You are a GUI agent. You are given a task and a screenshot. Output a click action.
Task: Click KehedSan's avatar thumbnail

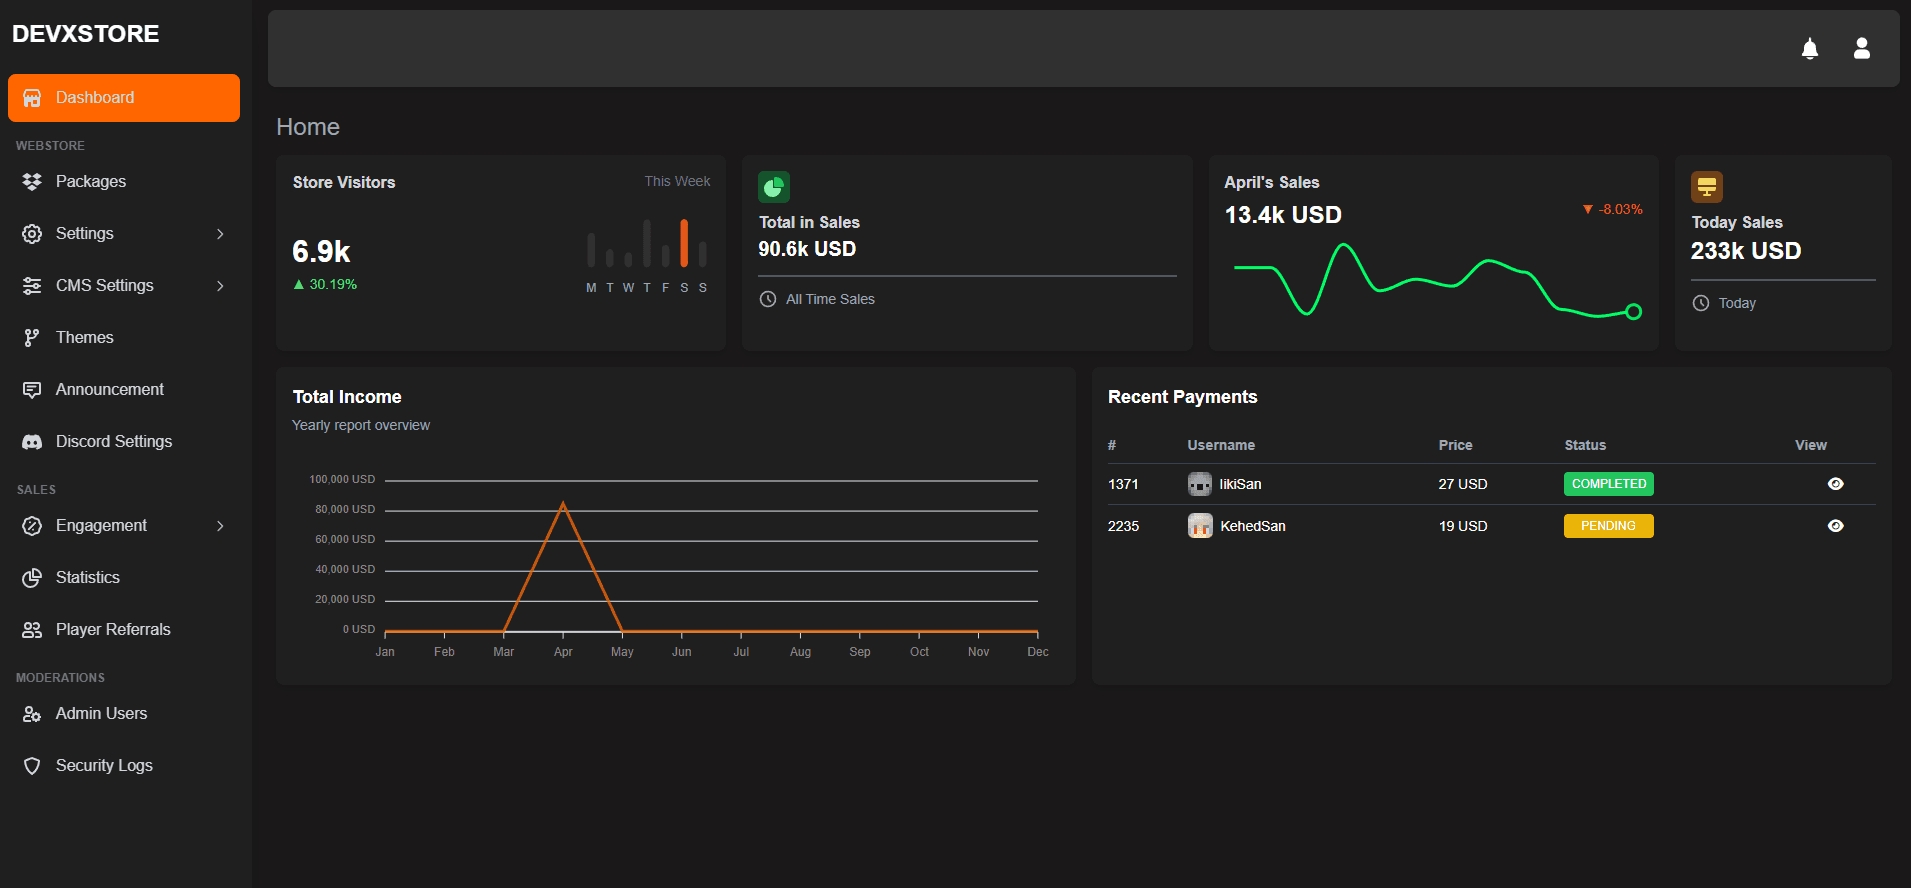pyautogui.click(x=1200, y=526)
